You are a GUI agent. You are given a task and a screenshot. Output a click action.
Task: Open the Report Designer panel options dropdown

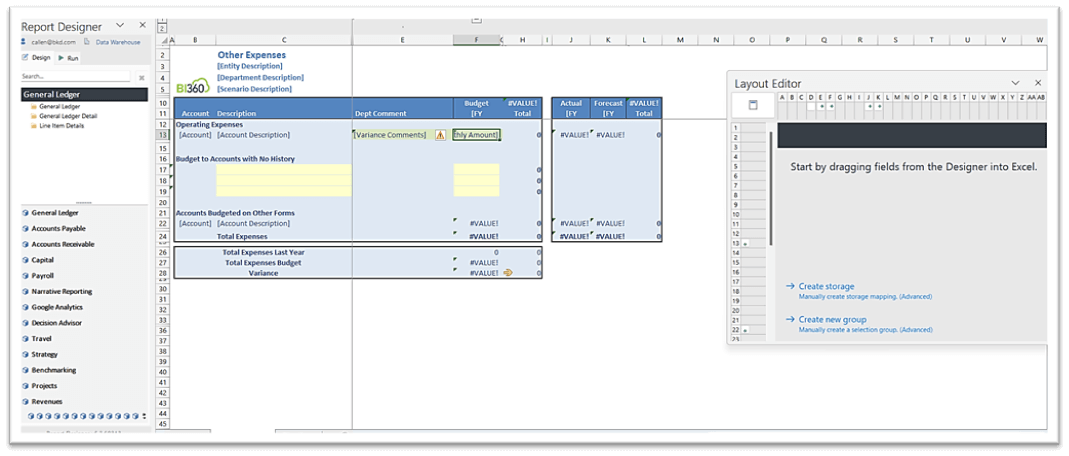(121, 25)
